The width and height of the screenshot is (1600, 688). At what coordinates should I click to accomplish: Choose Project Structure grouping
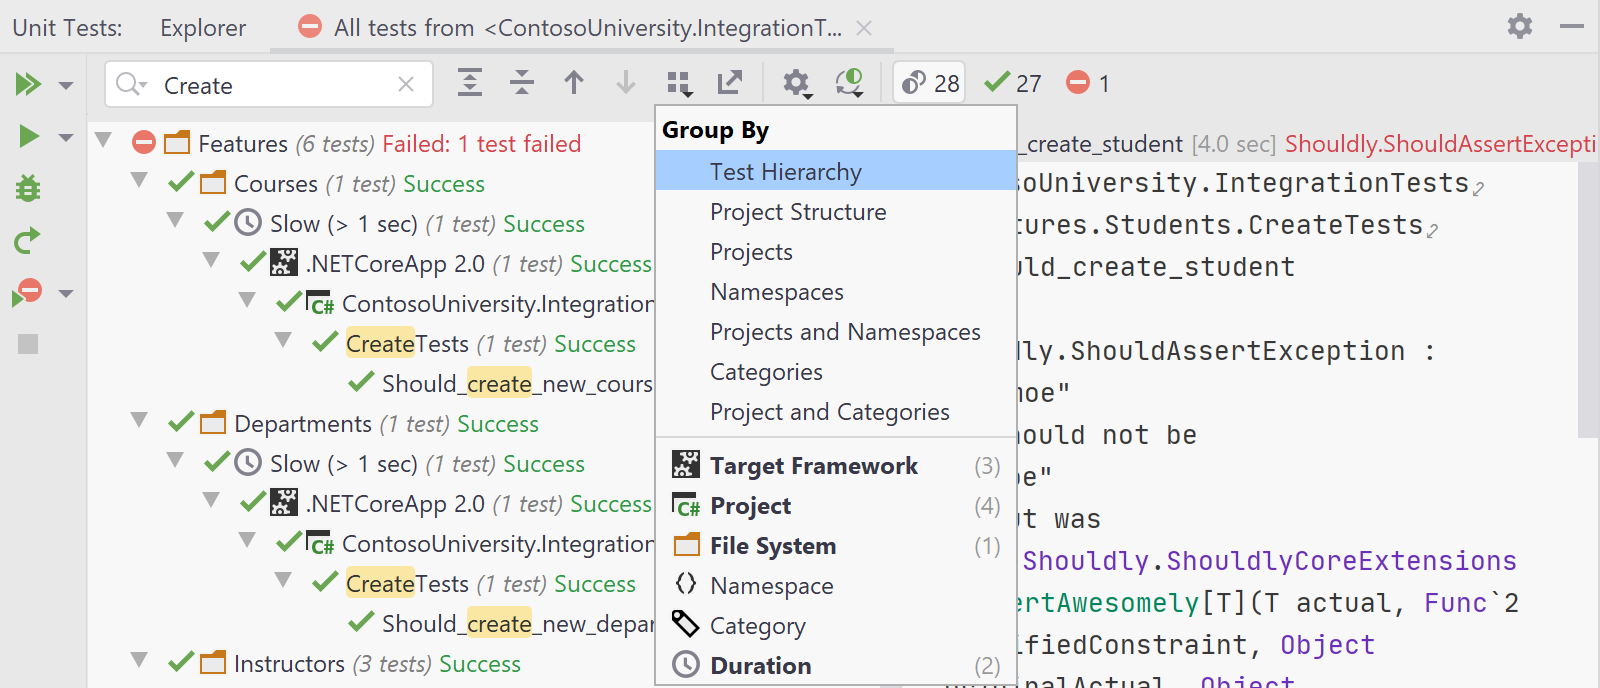836,212
